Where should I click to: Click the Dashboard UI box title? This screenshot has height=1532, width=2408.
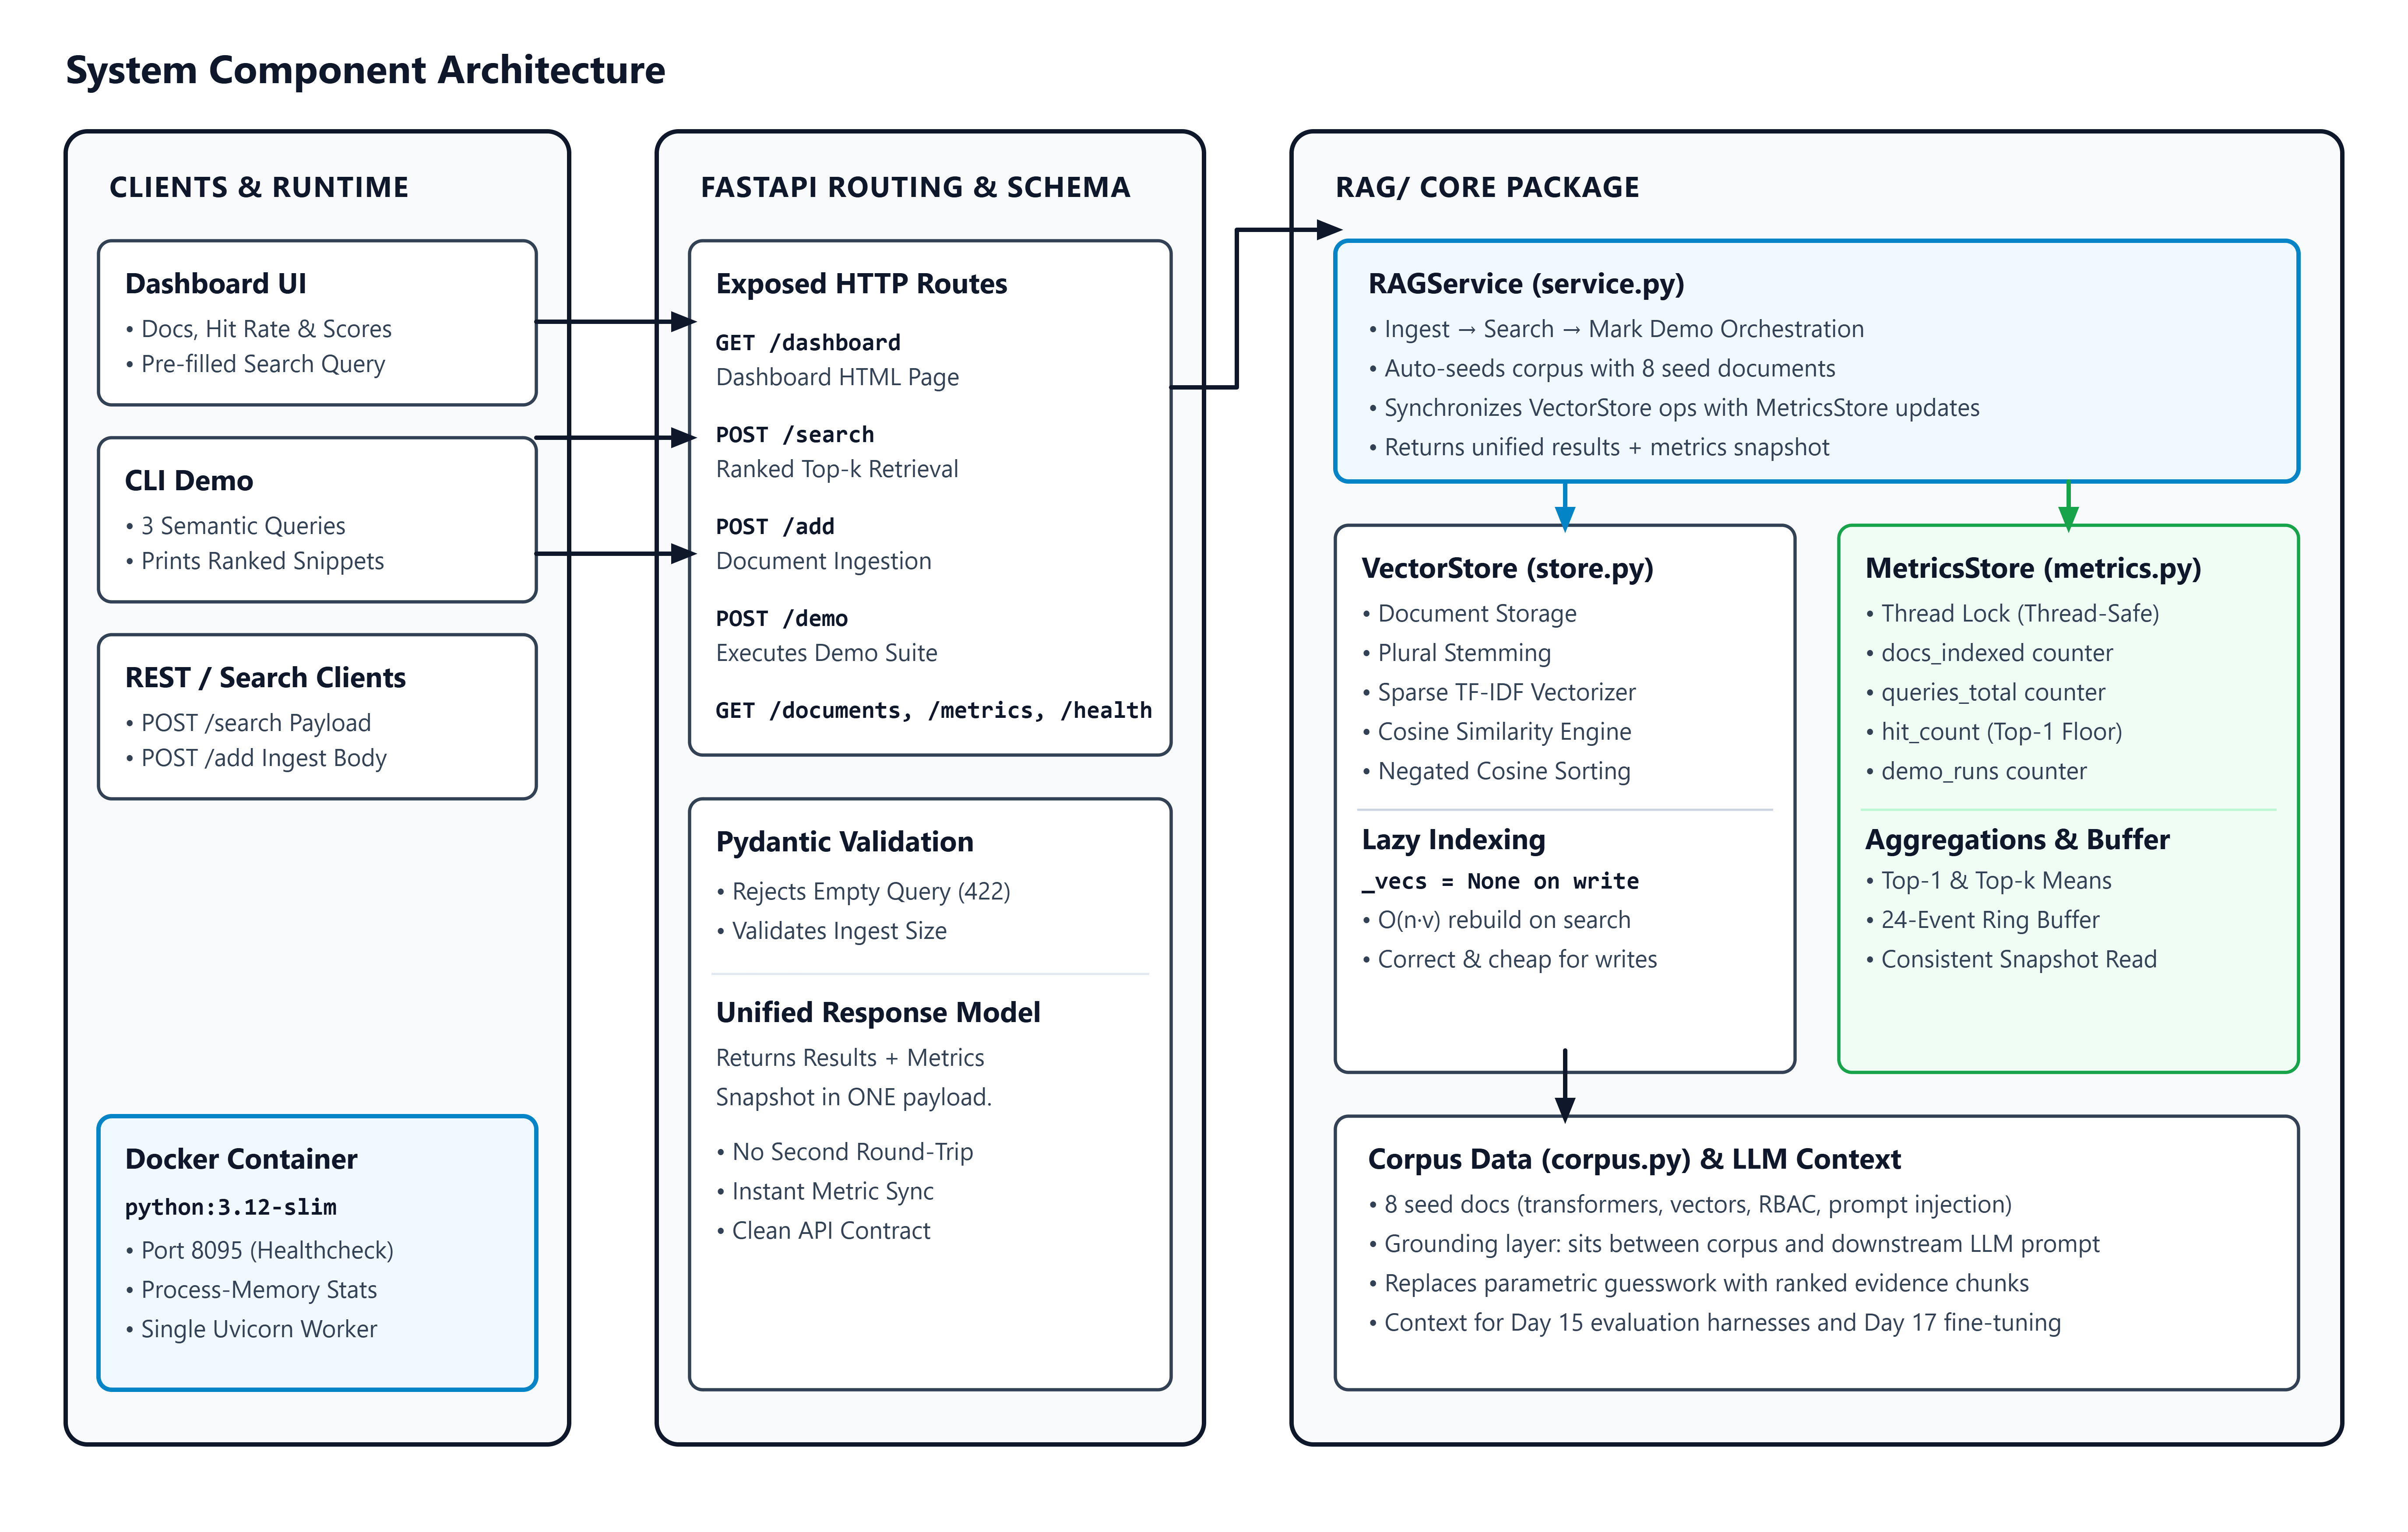pyautogui.click(x=216, y=283)
